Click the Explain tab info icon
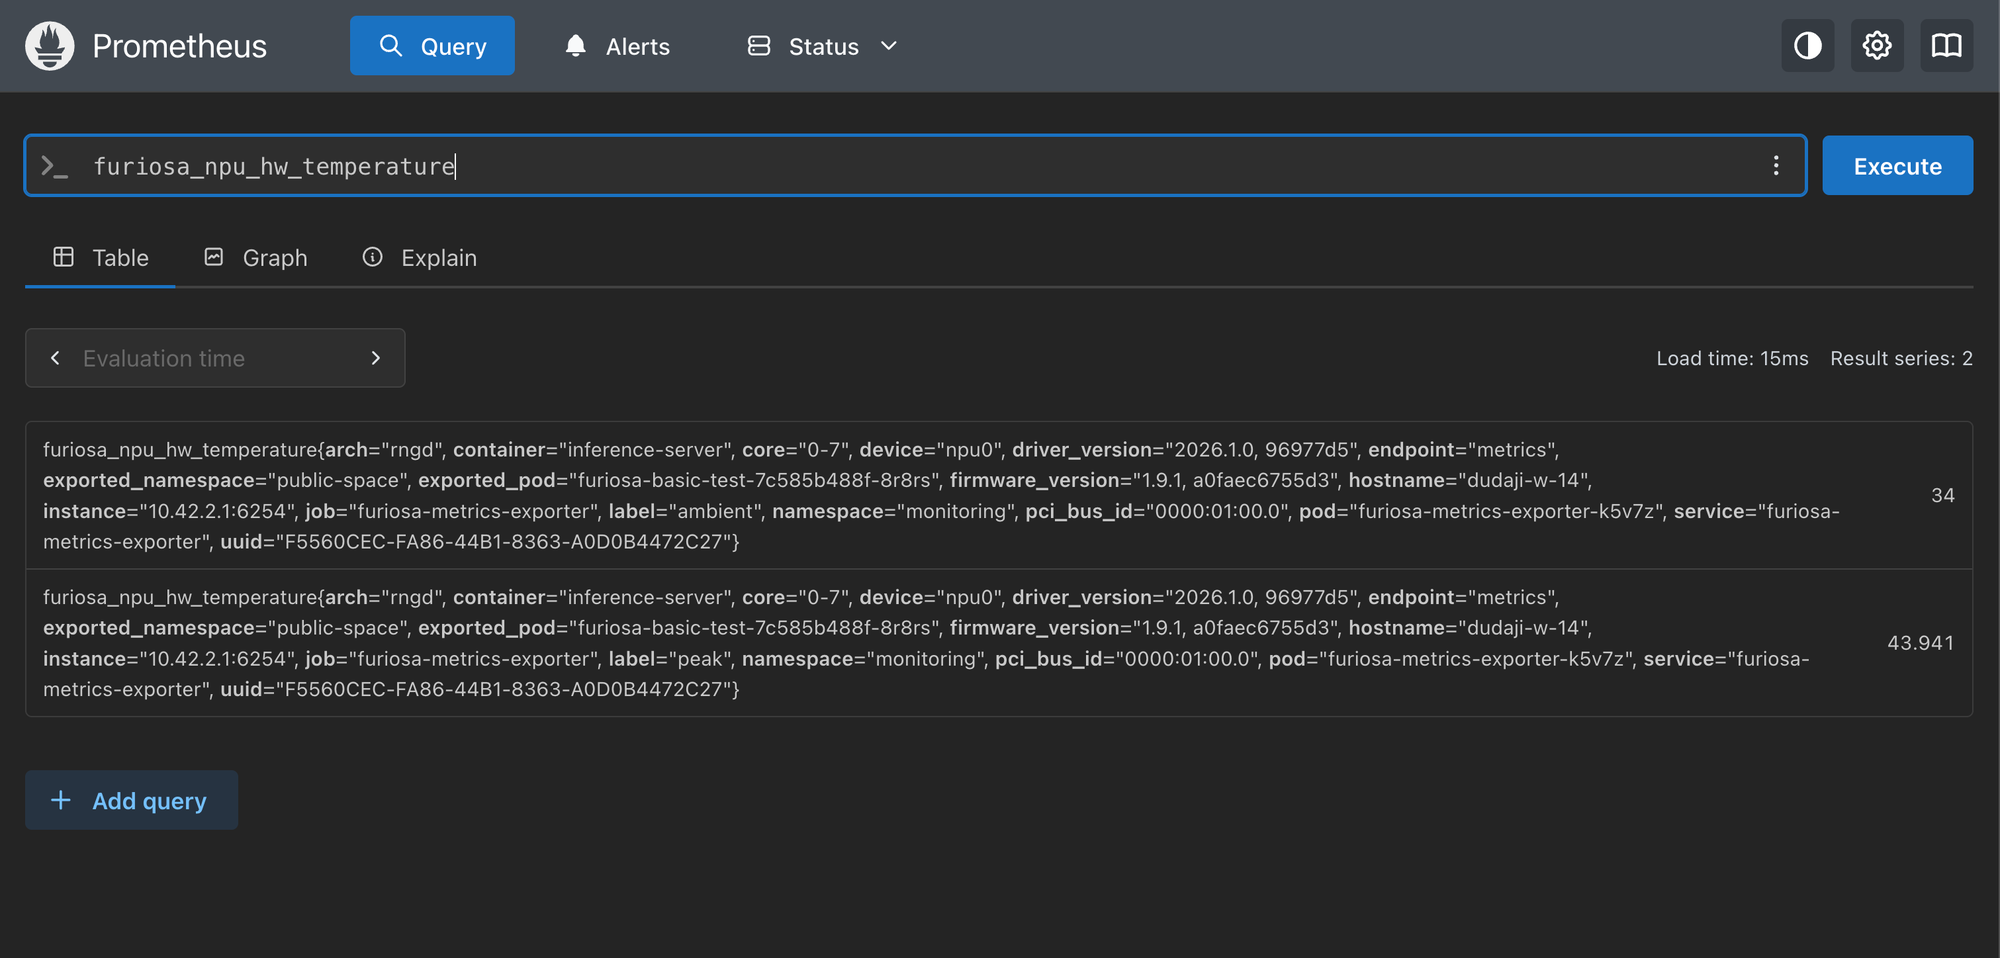Image resolution: width=2000 pixels, height=958 pixels. click(372, 258)
